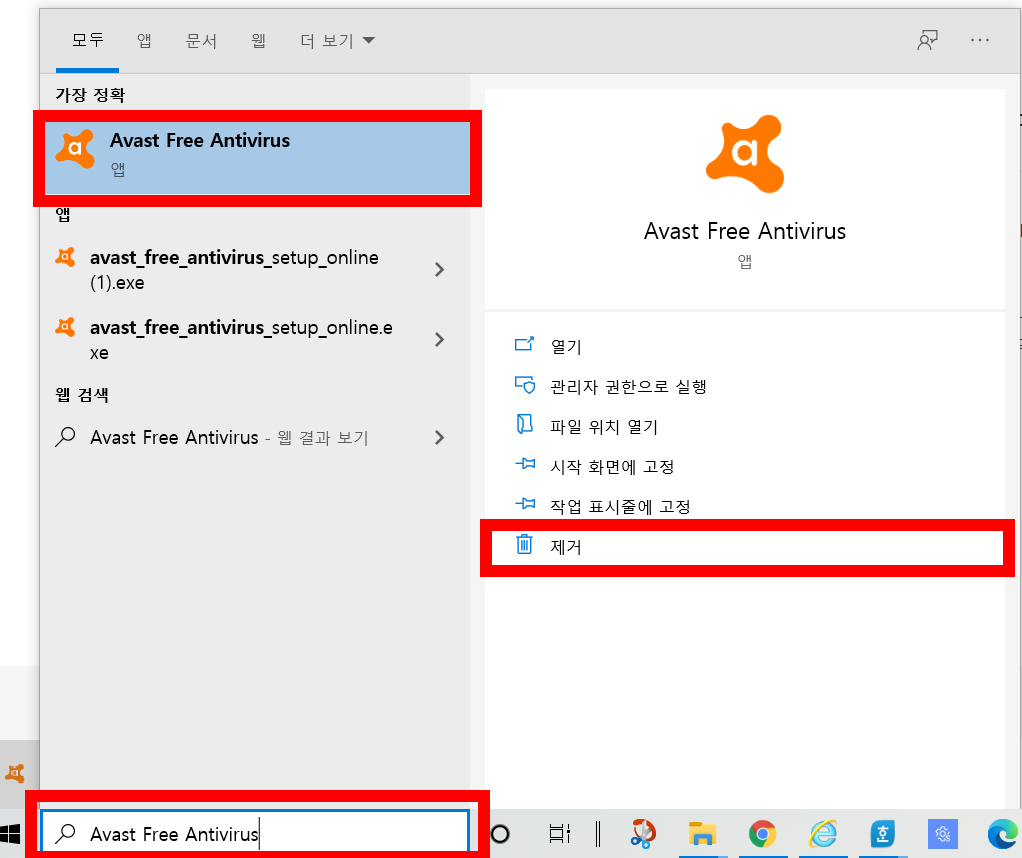Launch Snipping Tool scissors icon on taskbar
1022x858 pixels.
pyautogui.click(x=643, y=833)
